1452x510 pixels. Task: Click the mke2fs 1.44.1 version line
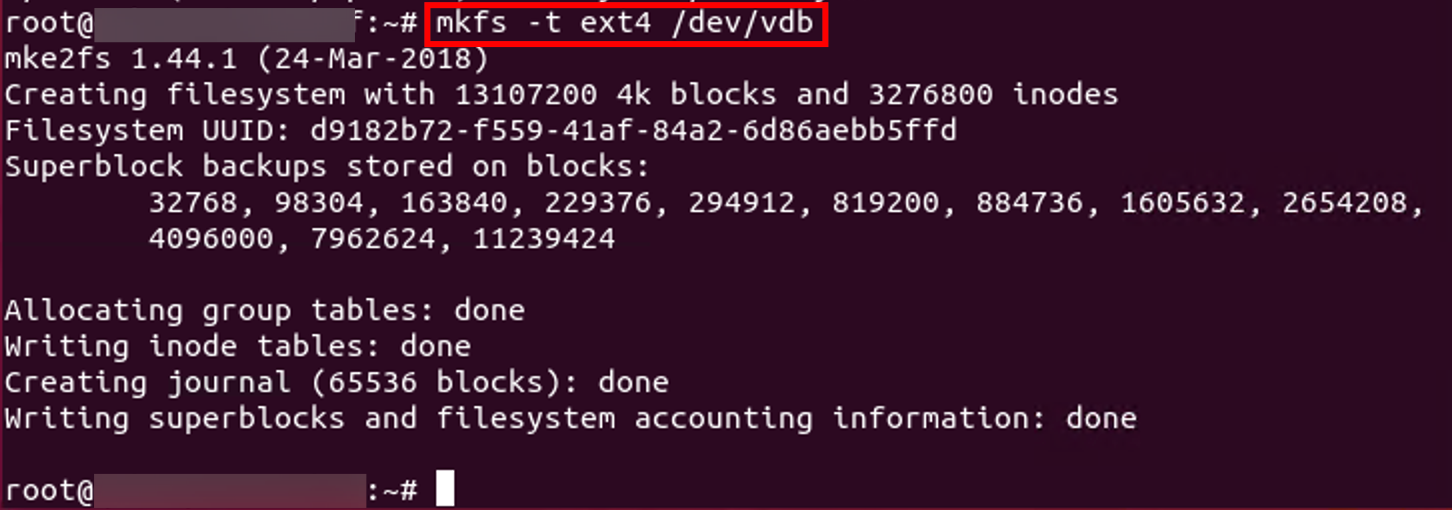click(246, 59)
